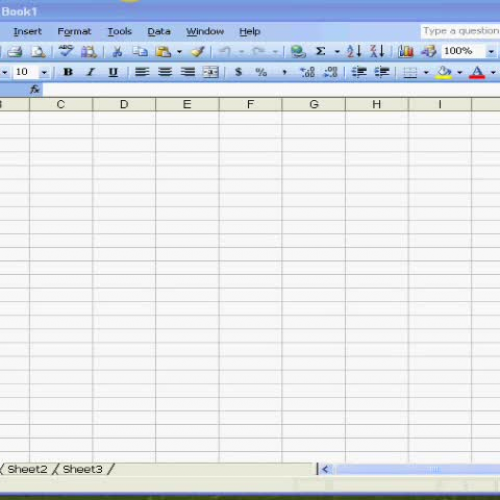Insert a hyperlink with the globe icon
Image resolution: width=500 pixels, height=500 pixels.
pyautogui.click(x=298, y=52)
